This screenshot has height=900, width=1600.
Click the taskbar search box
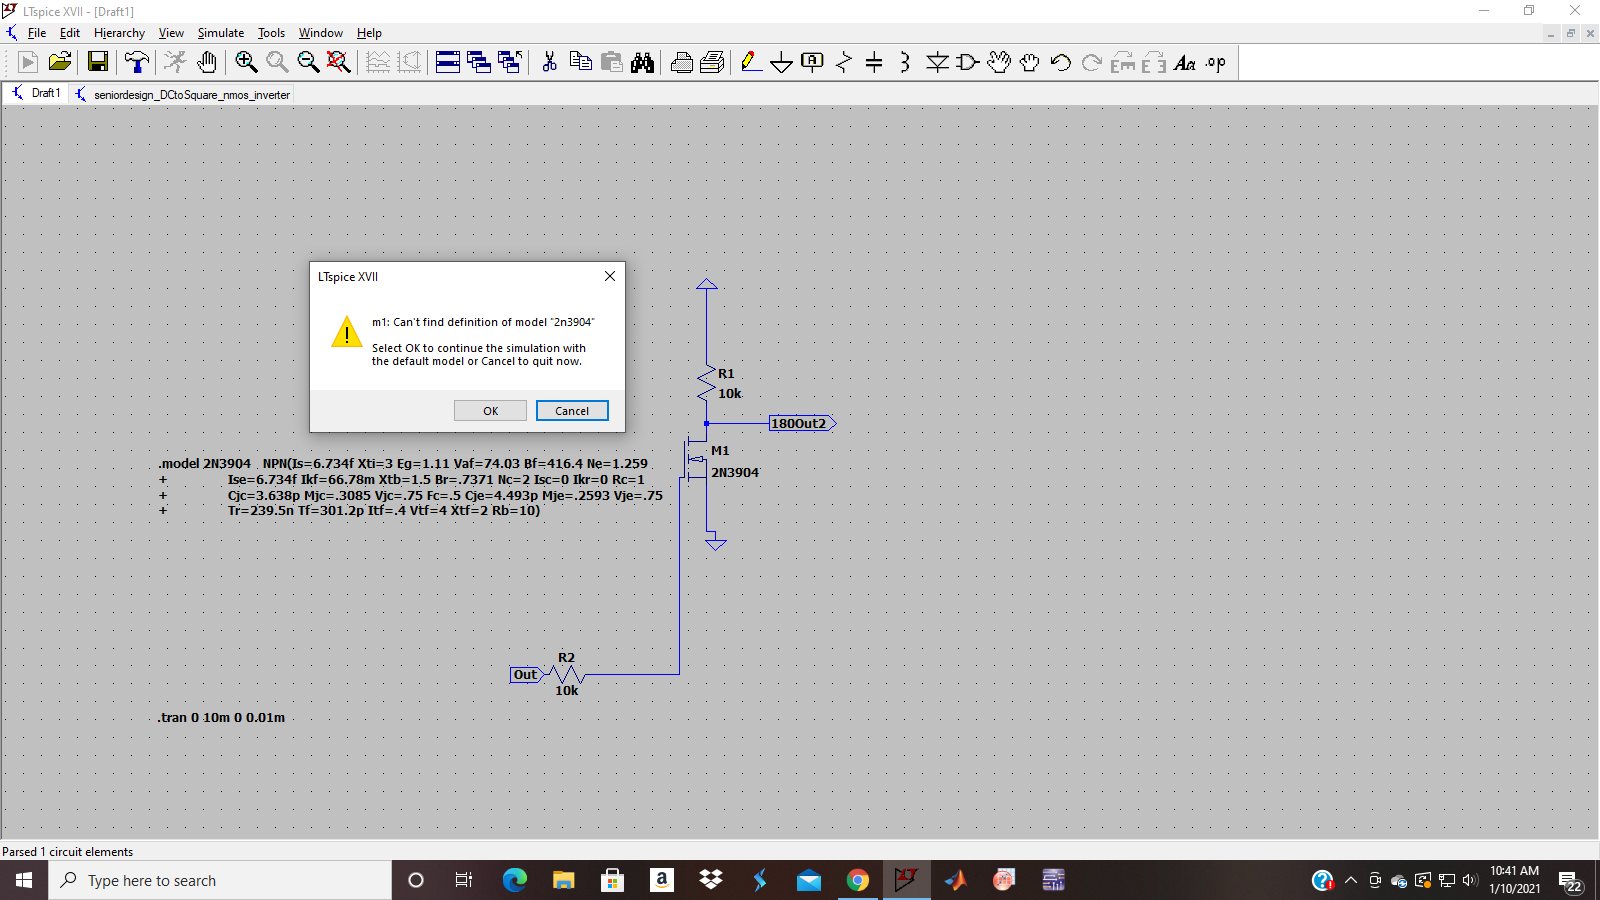[x=220, y=880]
